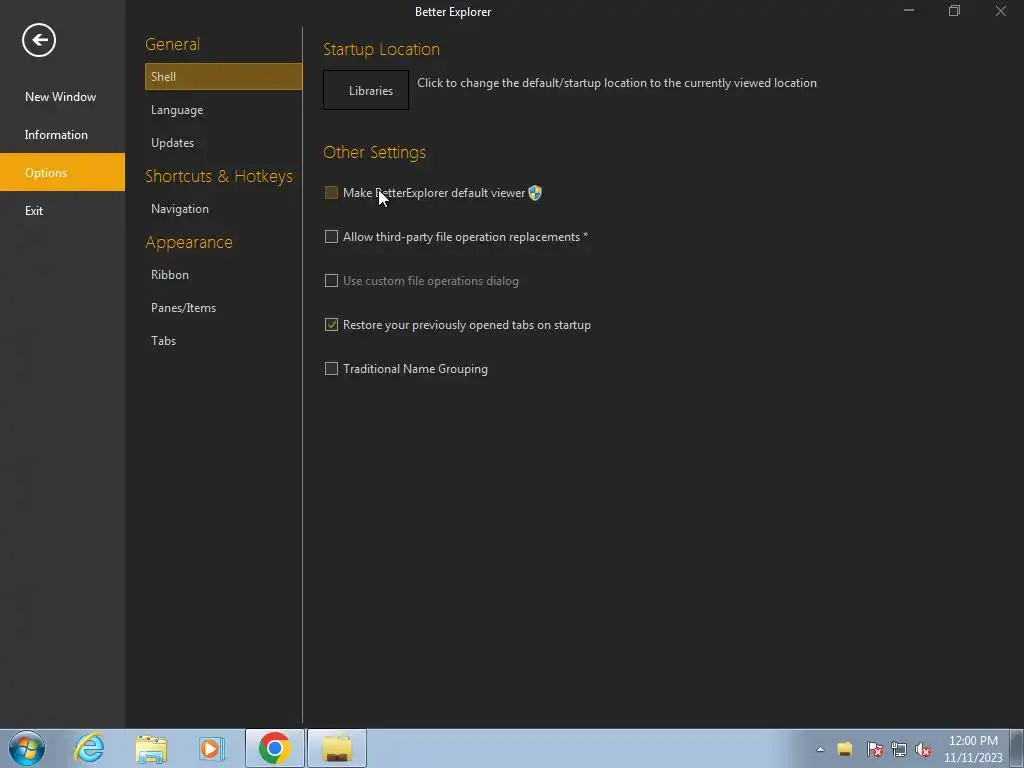Select the Options menu item
Viewport: 1024px width, 768px height.
coord(62,172)
